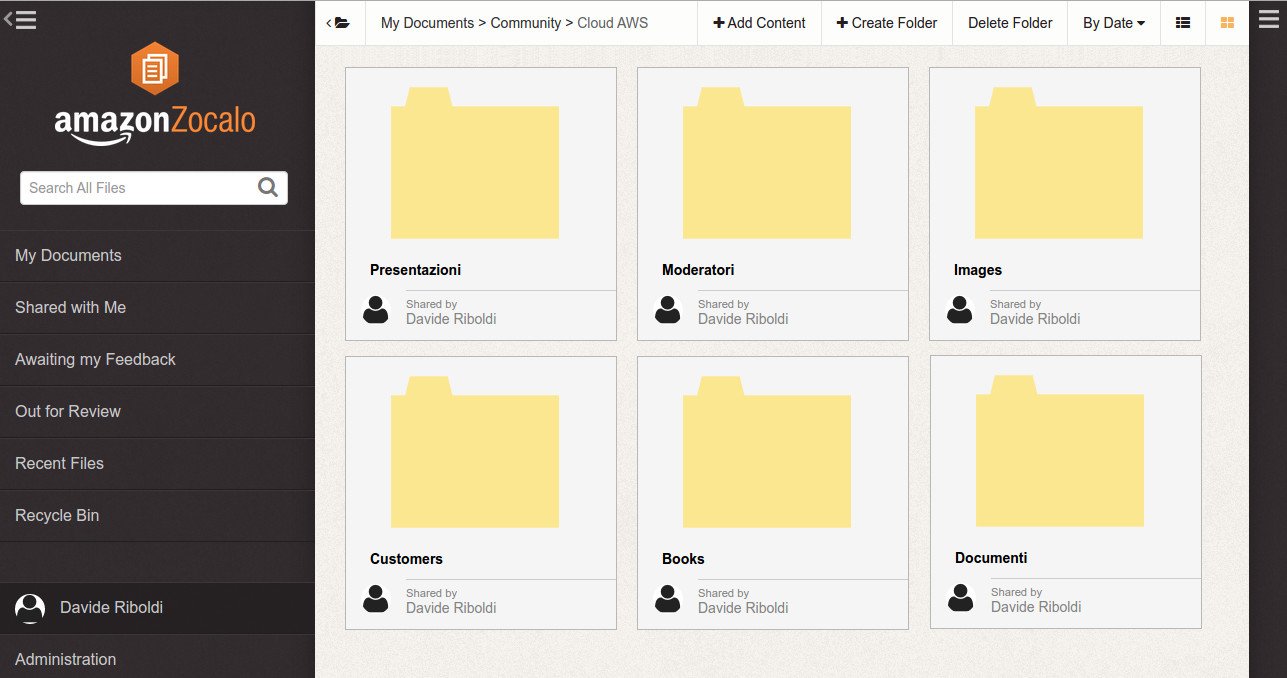Click the user avatar next to Davide Riboldi
The height and width of the screenshot is (678, 1287).
[x=31, y=607]
